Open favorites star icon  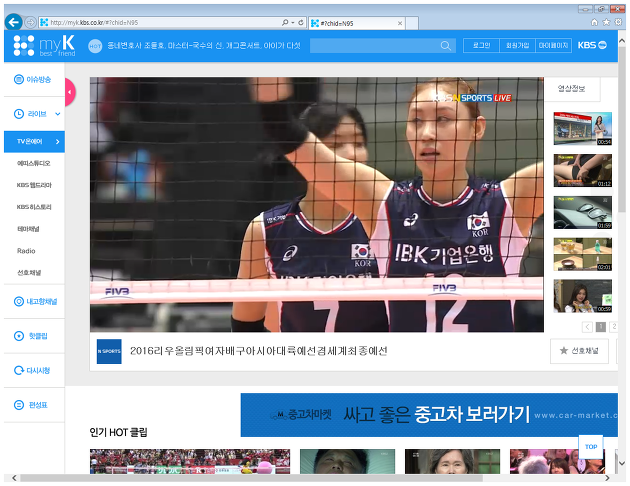pos(606,22)
